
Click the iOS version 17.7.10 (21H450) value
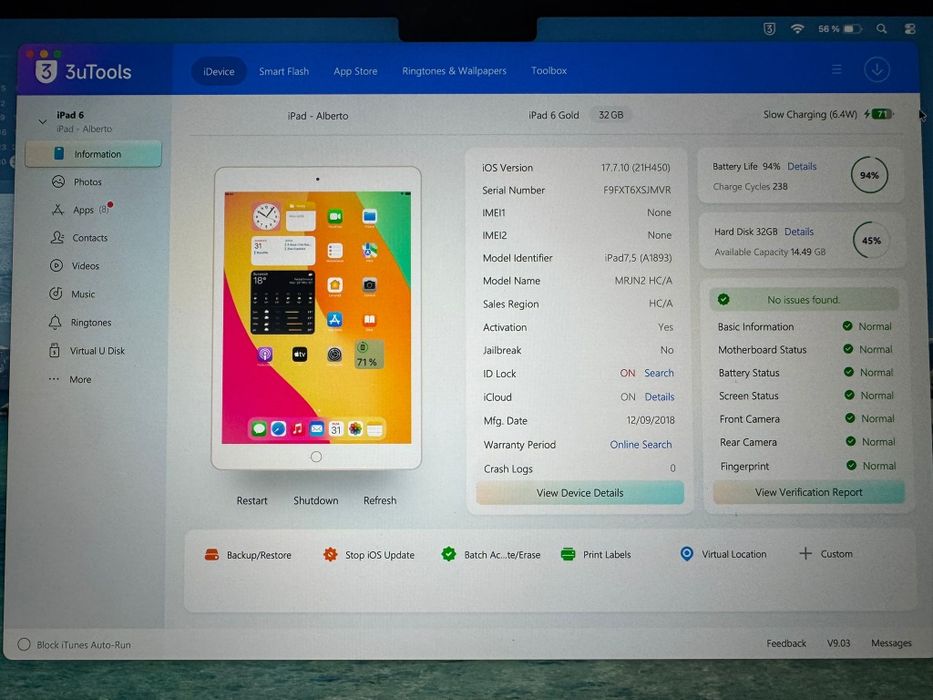click(x=635, y=168)
